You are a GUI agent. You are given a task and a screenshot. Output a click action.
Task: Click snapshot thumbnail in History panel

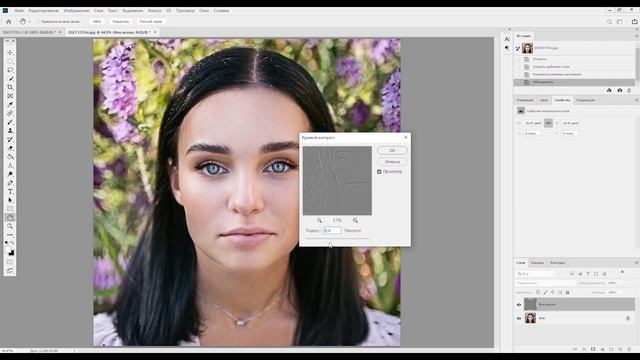click(527, 48)
